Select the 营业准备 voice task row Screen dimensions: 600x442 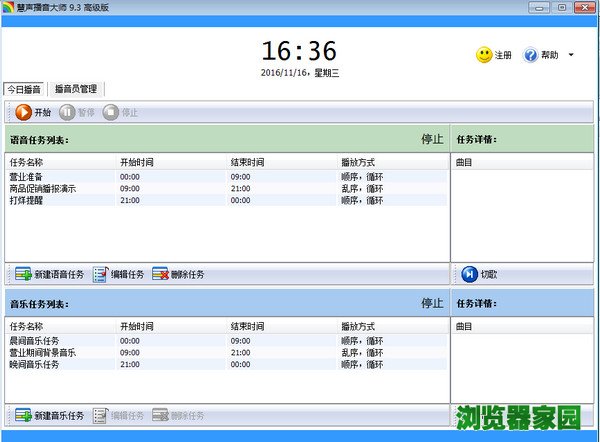(x=27, y=176)
